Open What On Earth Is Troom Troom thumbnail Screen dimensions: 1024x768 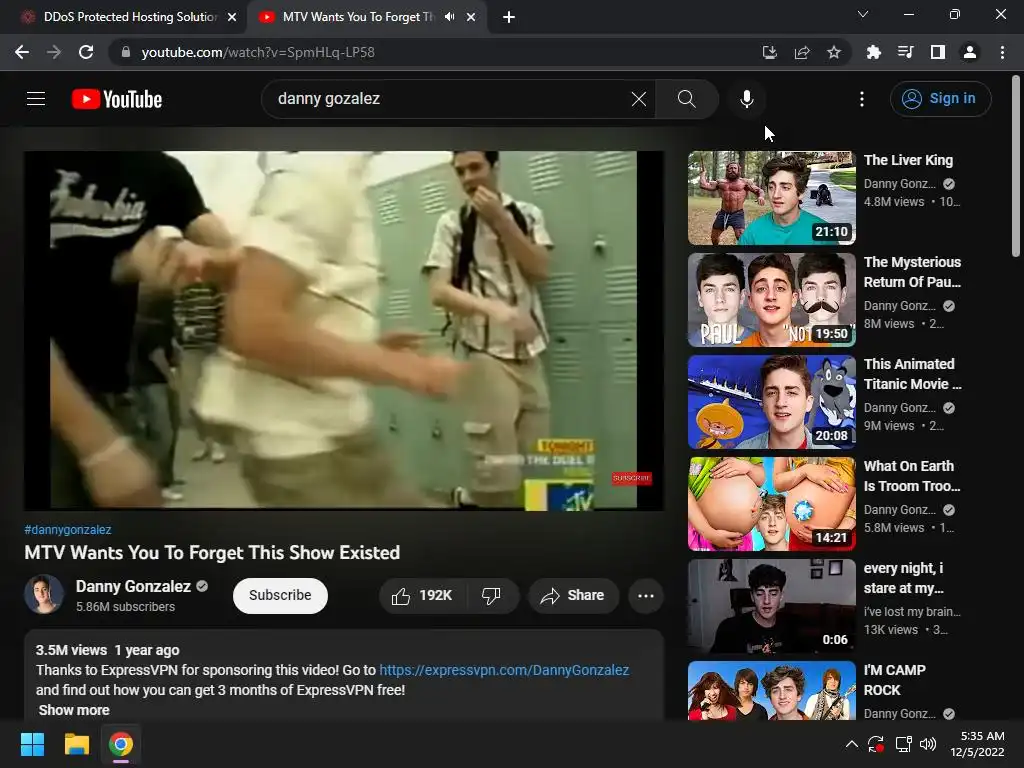771,504
